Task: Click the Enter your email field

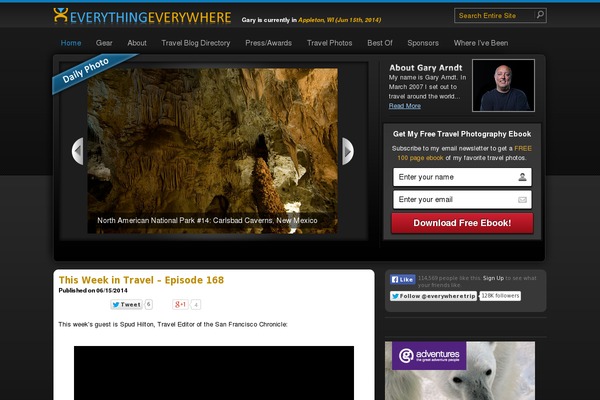Action: coord(462,199)
